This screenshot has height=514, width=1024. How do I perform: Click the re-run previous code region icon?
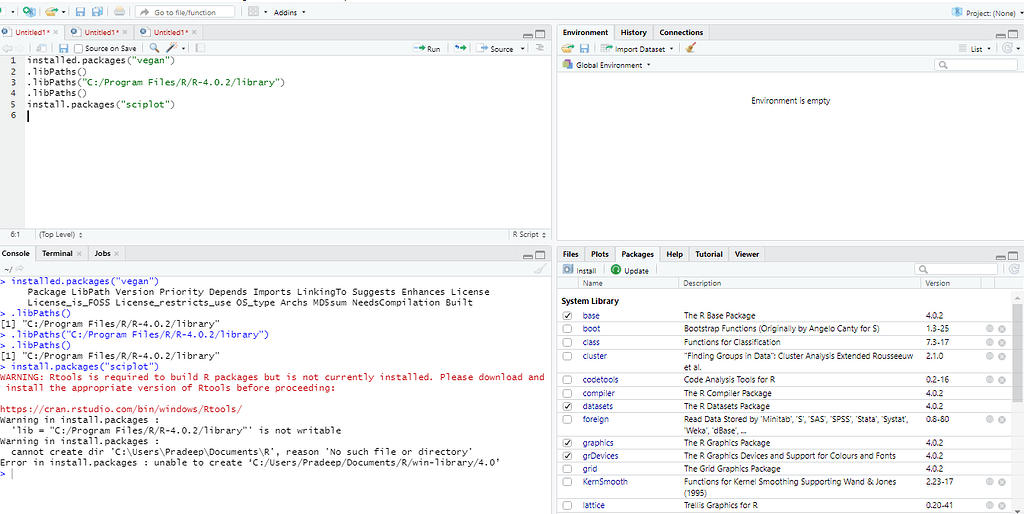(x=460, y=48)
